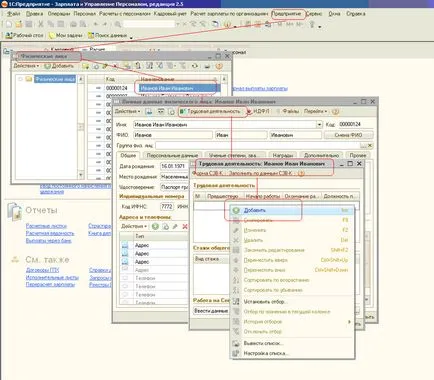Open Действия dropdown under Адреса и телефоны

134,226
